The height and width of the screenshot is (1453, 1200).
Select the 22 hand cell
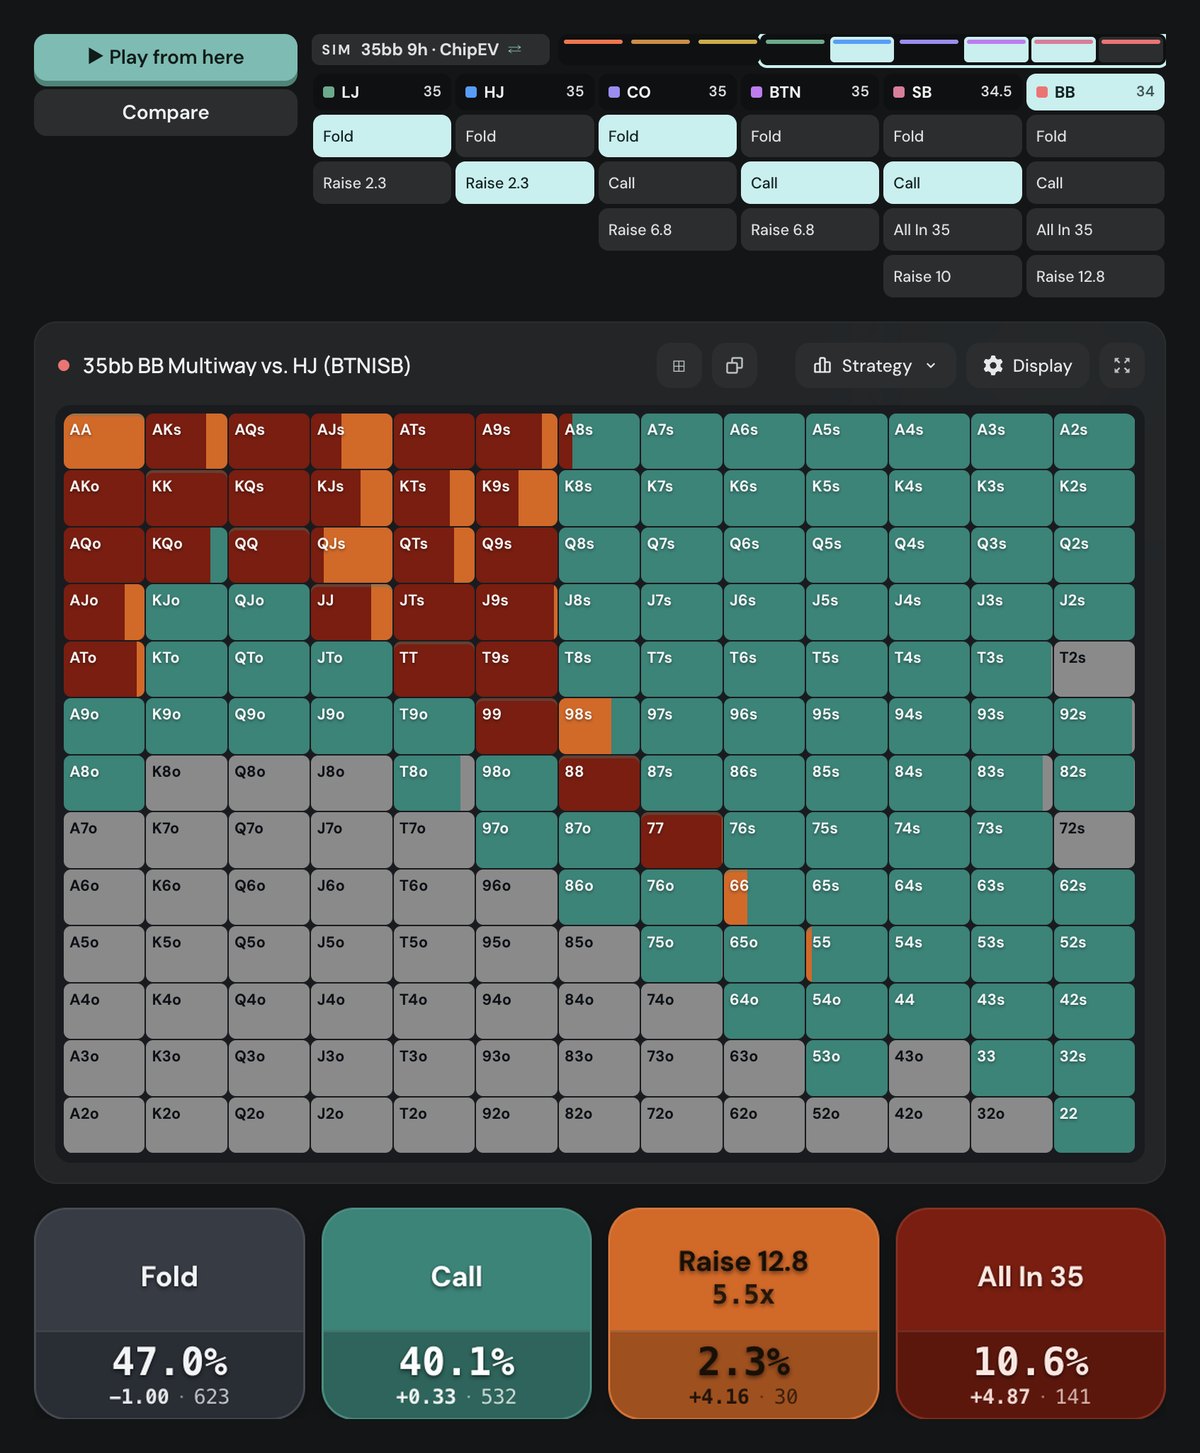point(1094,1125)
